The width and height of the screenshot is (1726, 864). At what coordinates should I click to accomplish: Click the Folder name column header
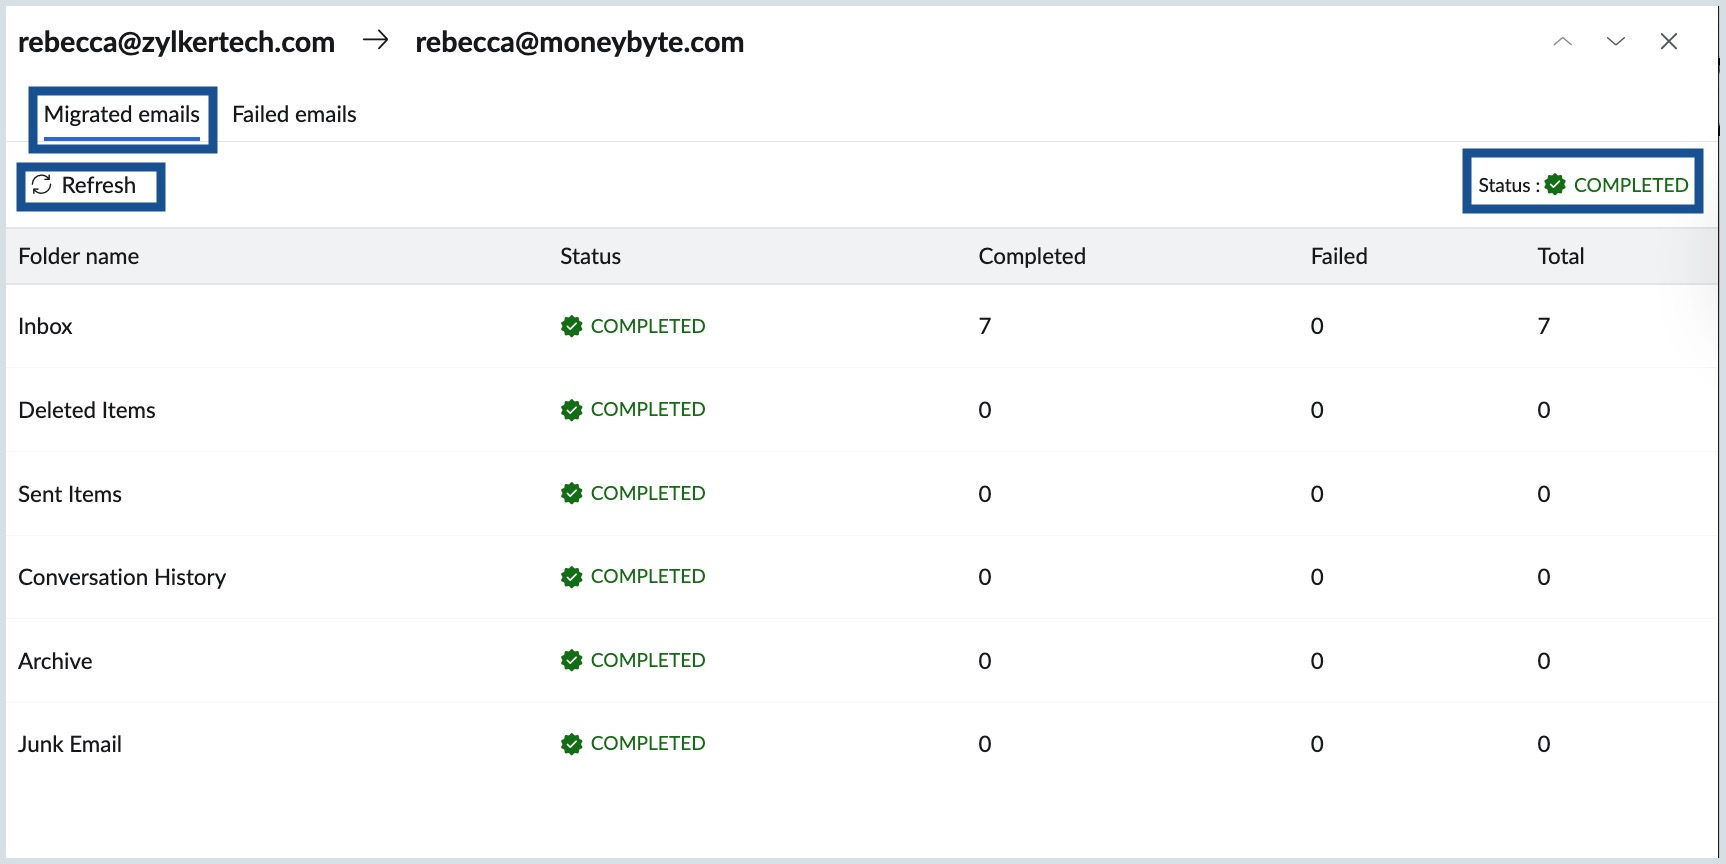coord(79,257)
